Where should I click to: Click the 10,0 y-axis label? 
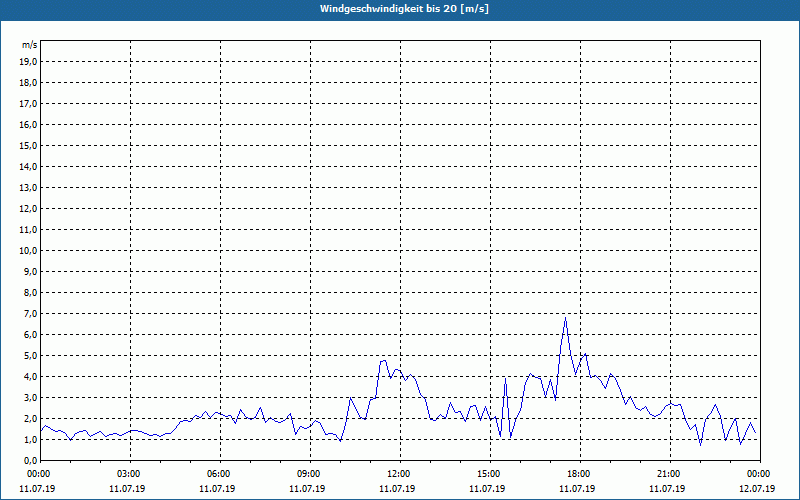point(28,251)
